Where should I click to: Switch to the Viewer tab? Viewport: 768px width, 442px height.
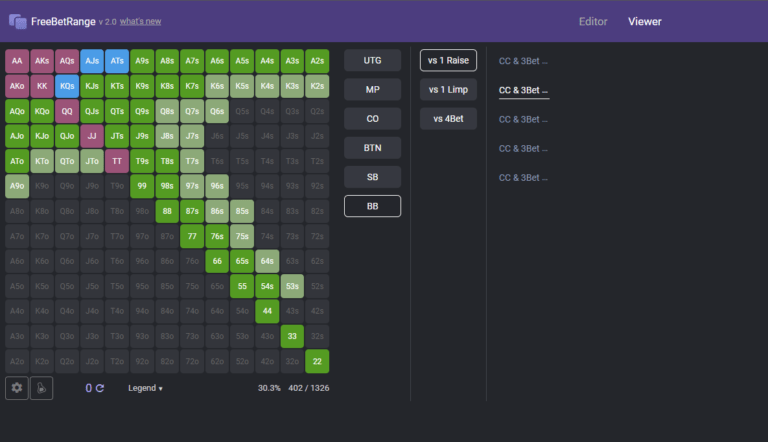644,21
